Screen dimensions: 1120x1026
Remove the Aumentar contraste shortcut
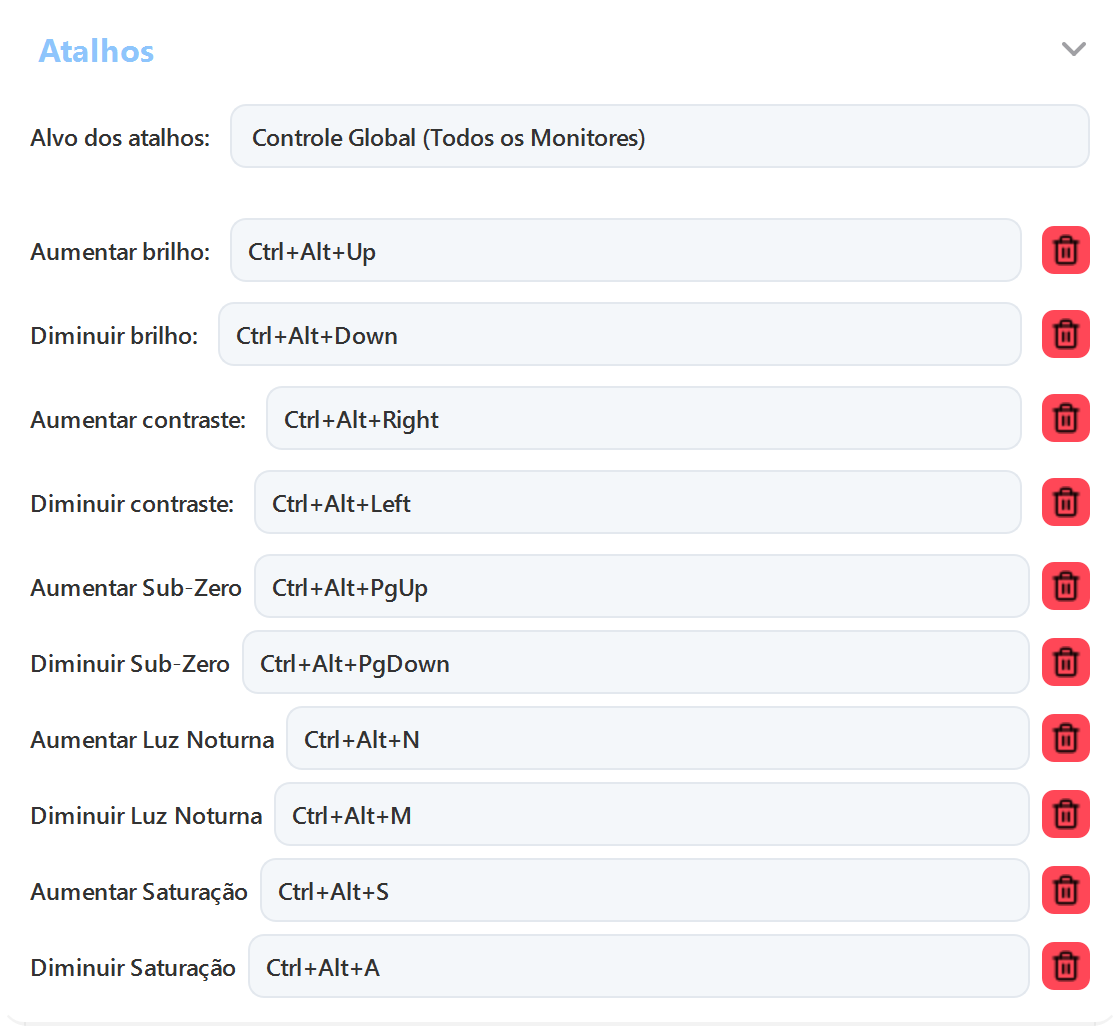[1065, 418]
